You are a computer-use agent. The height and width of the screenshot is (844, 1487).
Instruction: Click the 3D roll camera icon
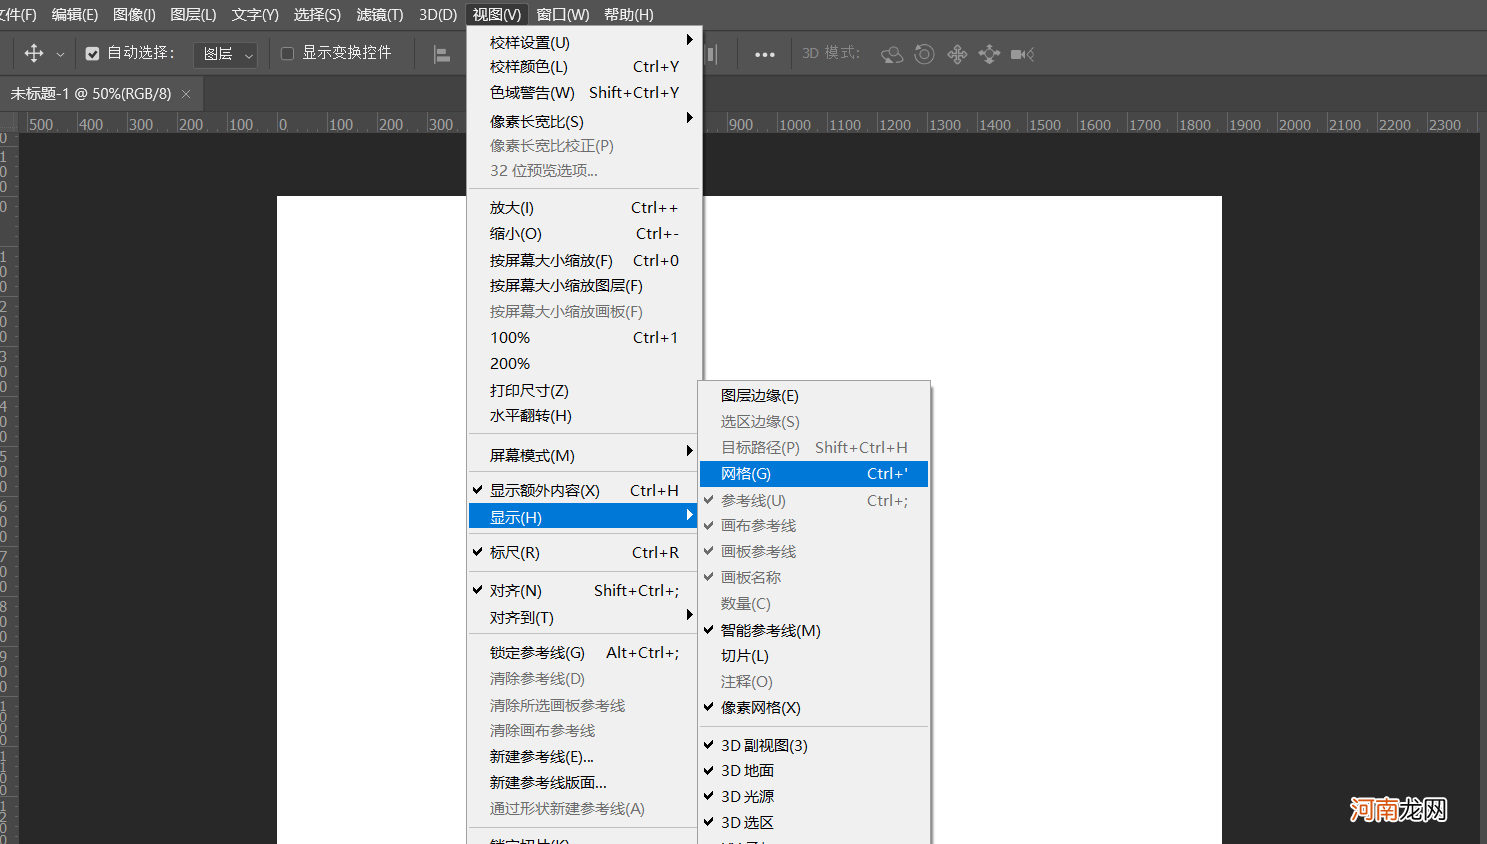pyautogui.click(x=925, y=54)
